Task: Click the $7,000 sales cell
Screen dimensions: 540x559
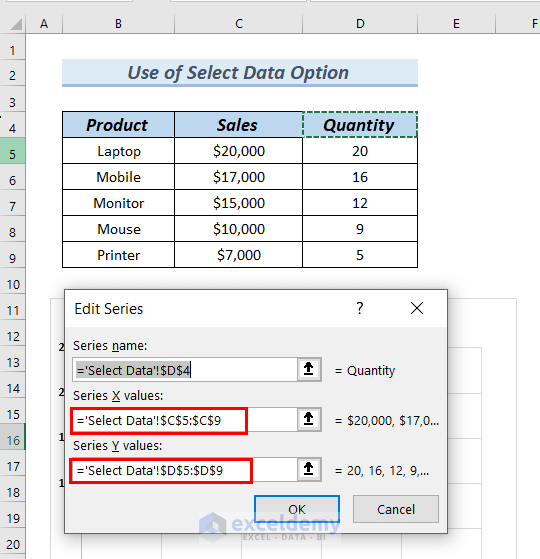Action: (238, 255)
